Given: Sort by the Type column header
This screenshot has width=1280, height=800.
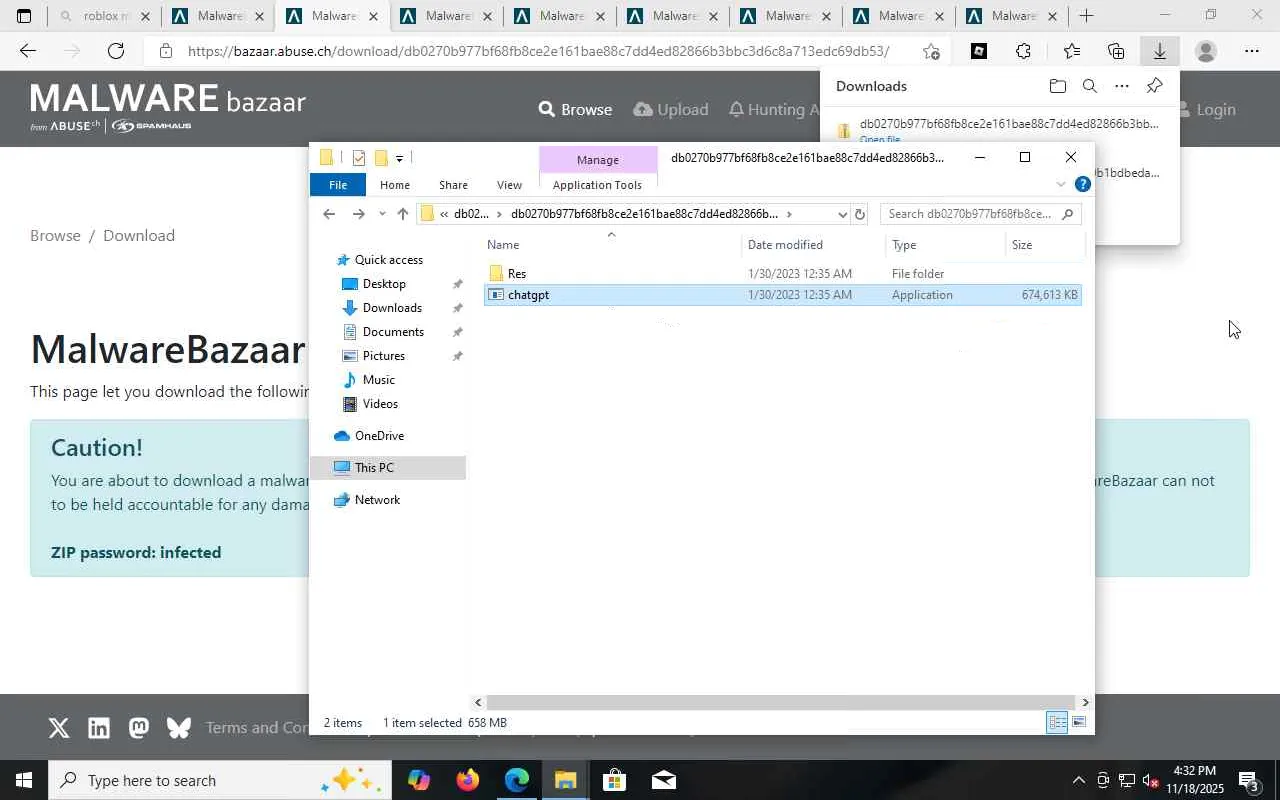Looking at the screenshot, I should point(945,245).
